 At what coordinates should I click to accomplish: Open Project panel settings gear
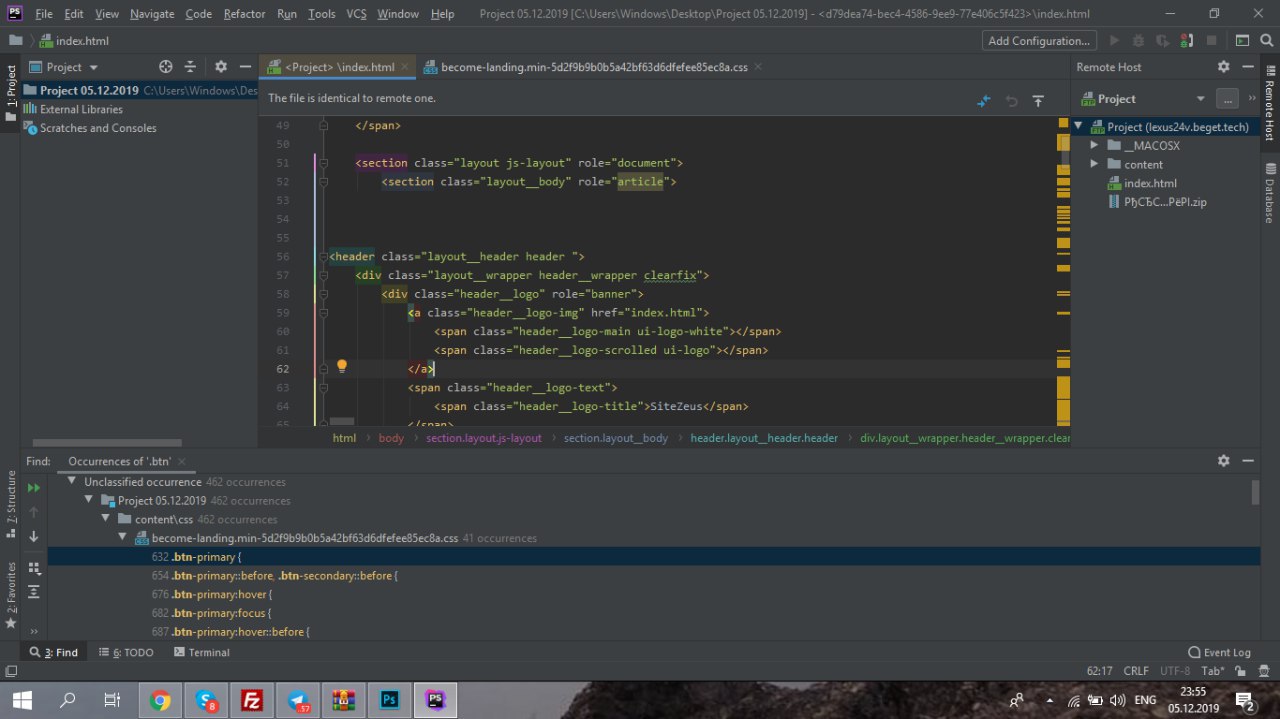(x=221, y=67)
